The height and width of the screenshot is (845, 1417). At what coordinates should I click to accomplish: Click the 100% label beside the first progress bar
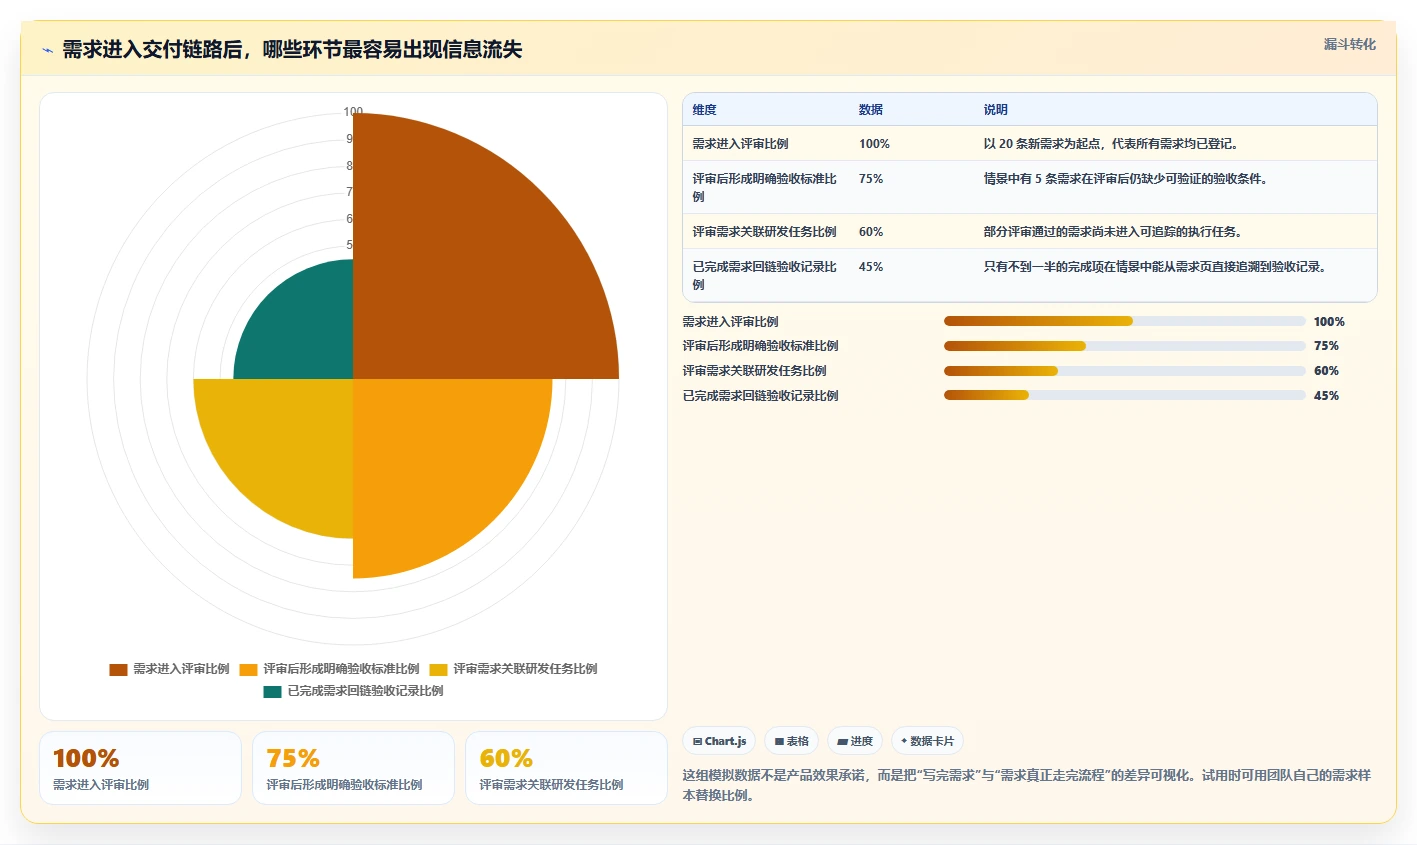point(1329,322)
